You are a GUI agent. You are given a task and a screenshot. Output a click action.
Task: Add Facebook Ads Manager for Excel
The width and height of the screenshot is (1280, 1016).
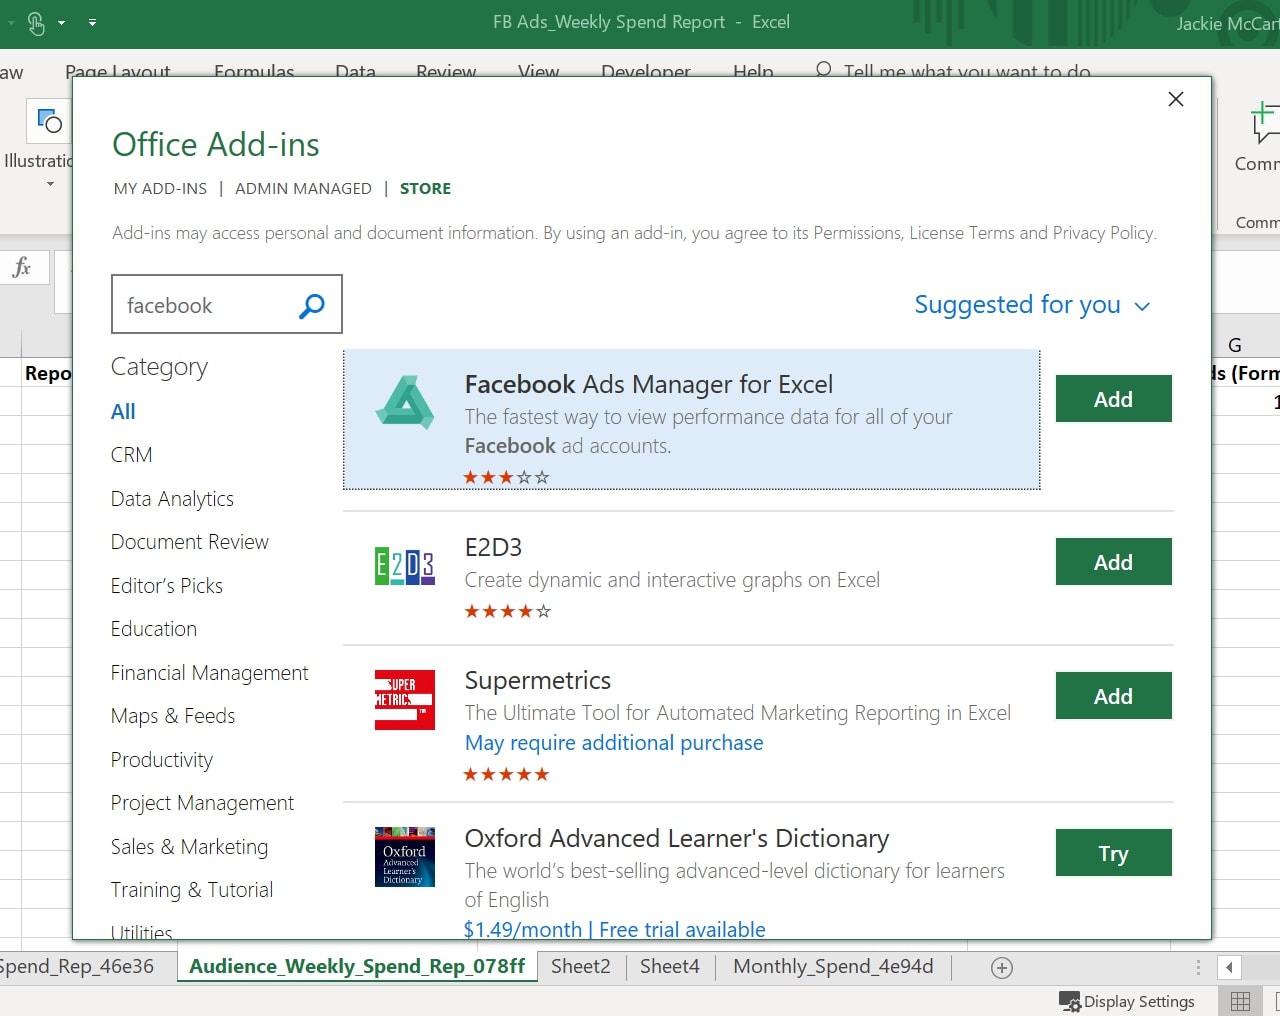[x=1113, y=399]
